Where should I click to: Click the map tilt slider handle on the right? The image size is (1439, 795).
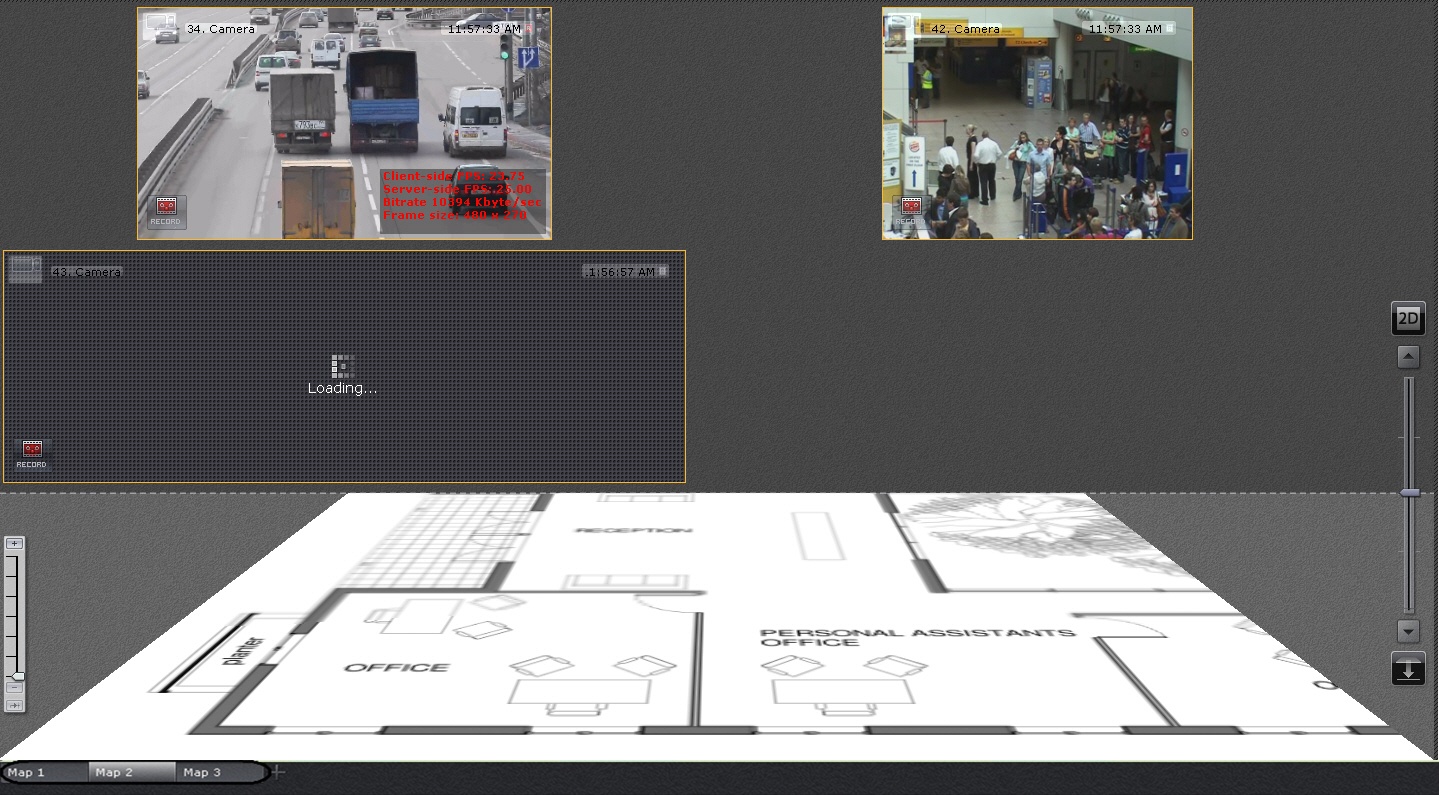[1409, 493]
